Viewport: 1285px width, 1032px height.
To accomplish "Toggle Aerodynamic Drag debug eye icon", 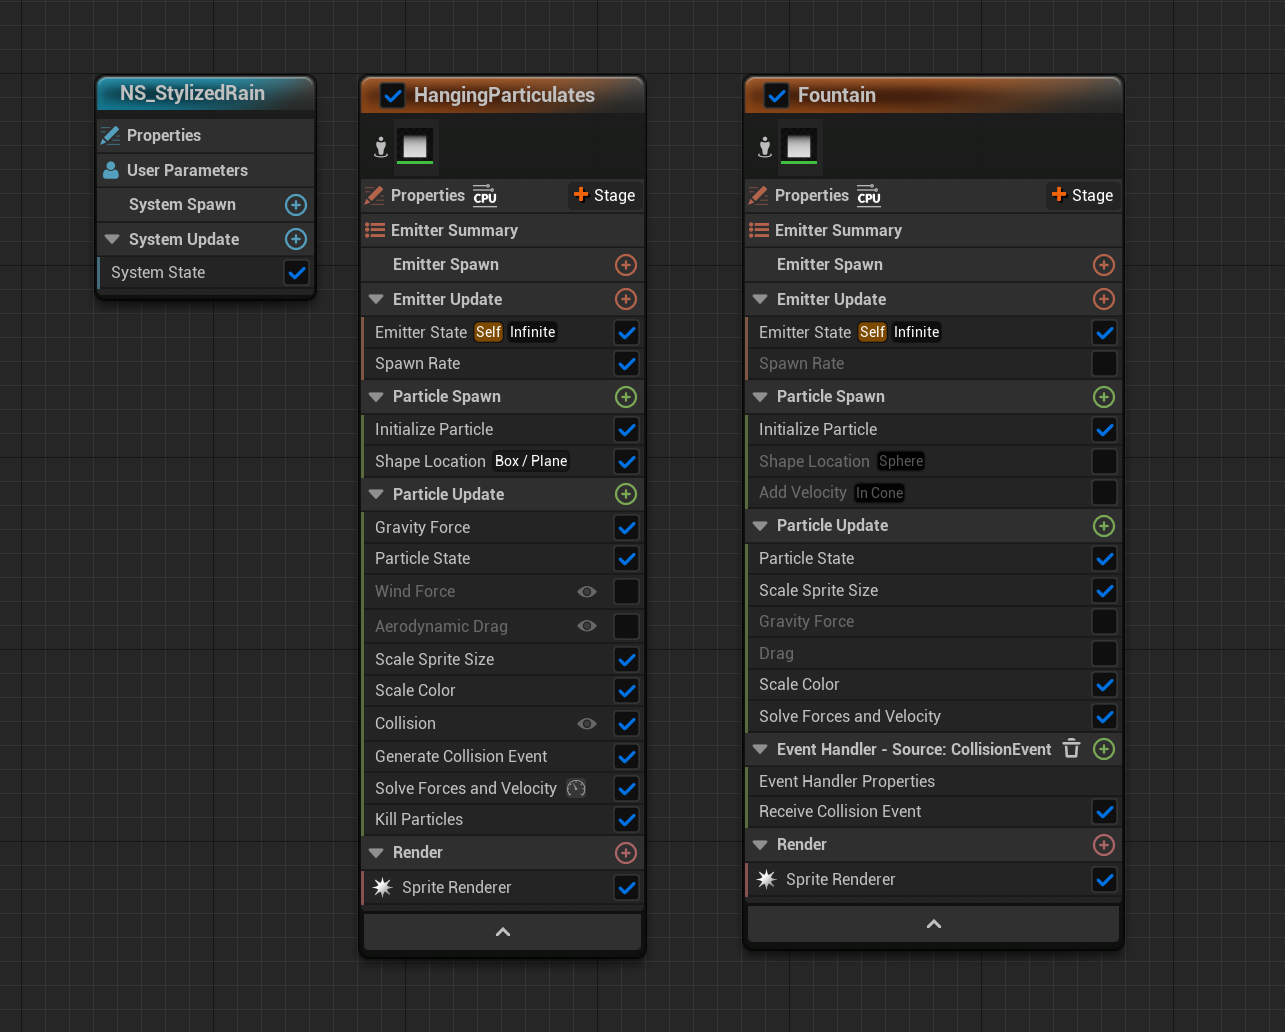I will tap(587, 626).
